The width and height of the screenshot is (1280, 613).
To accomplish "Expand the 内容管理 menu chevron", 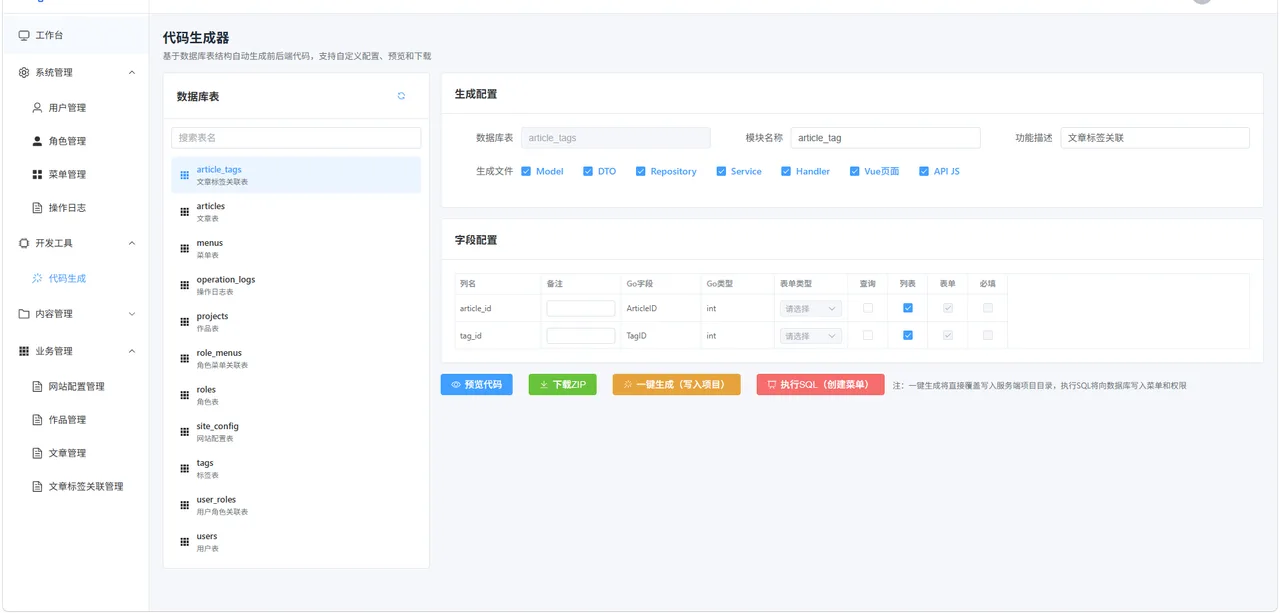I will tap(132, 314).
